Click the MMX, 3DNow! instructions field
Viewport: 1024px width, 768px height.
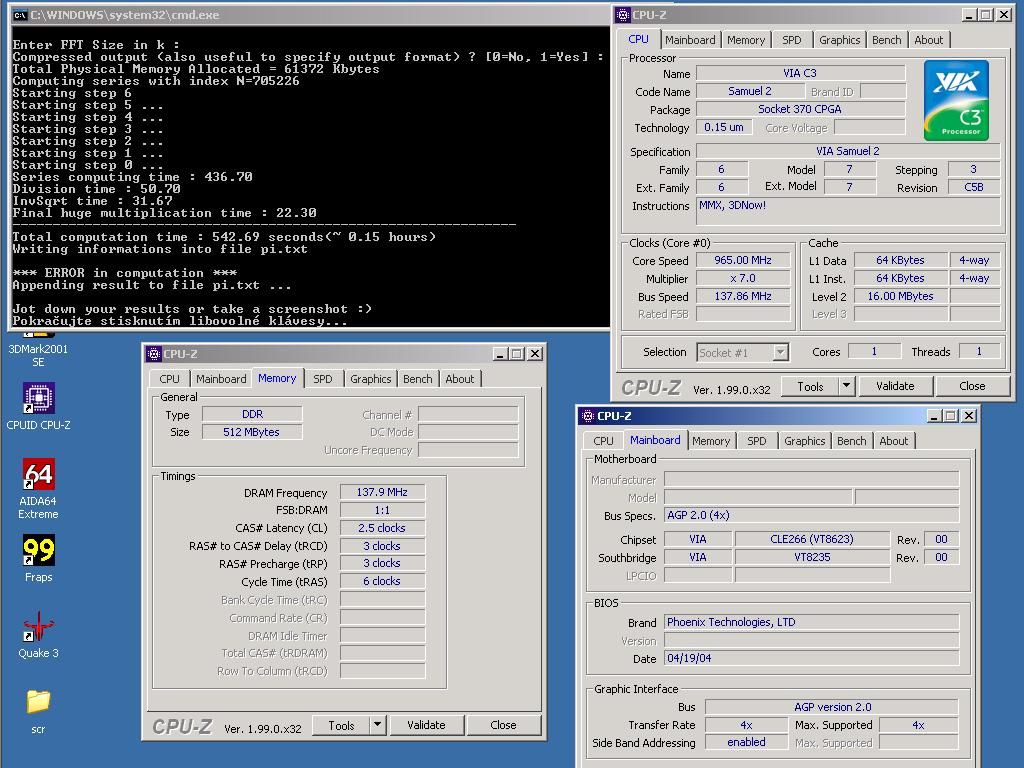848,211
